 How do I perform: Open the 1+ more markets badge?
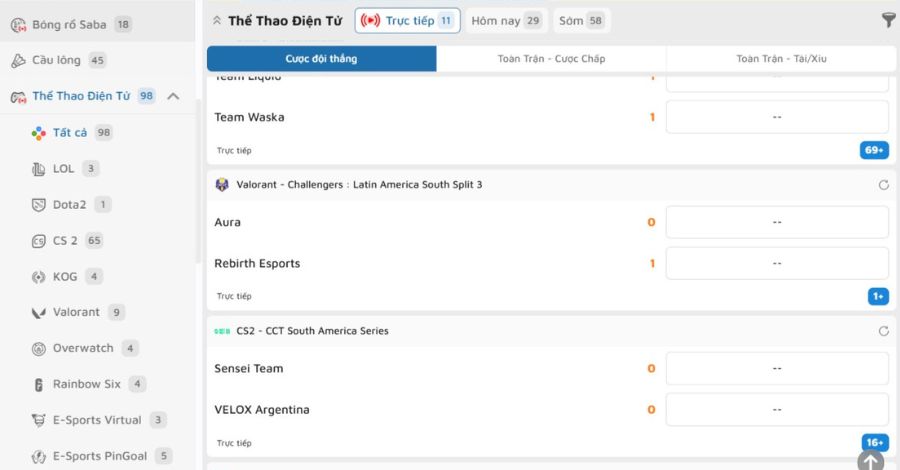[x=878, y=296]
